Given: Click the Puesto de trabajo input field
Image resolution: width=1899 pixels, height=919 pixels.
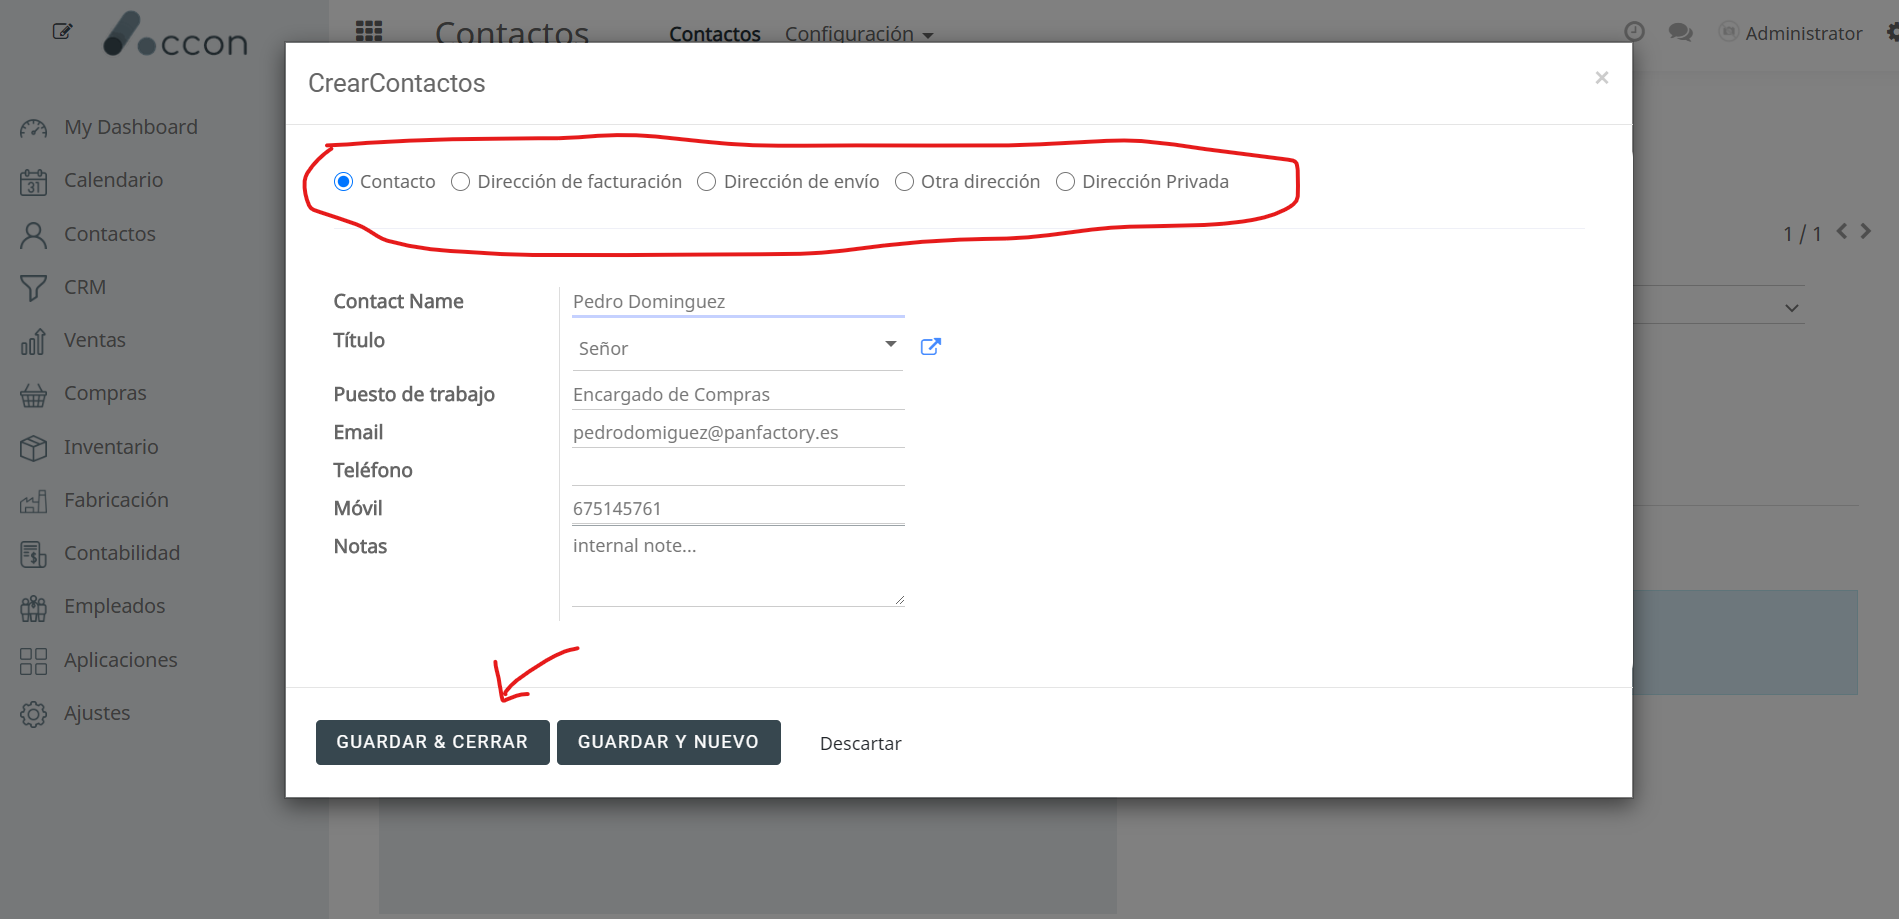Looking at the screenshot, I should point(738,395).
